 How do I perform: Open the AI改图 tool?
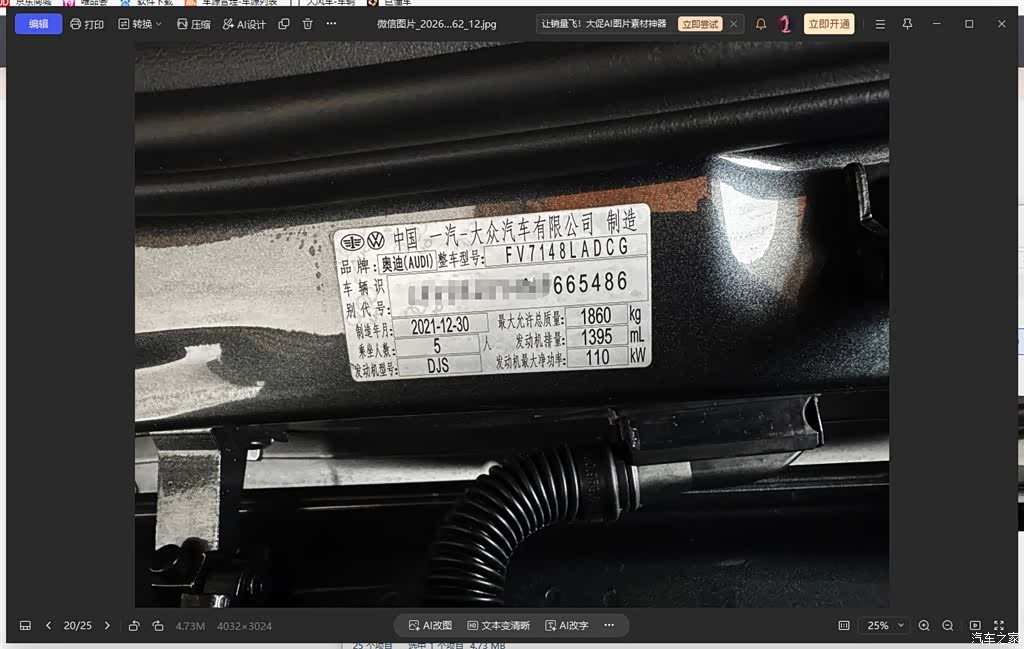click(x=430, y=625)
